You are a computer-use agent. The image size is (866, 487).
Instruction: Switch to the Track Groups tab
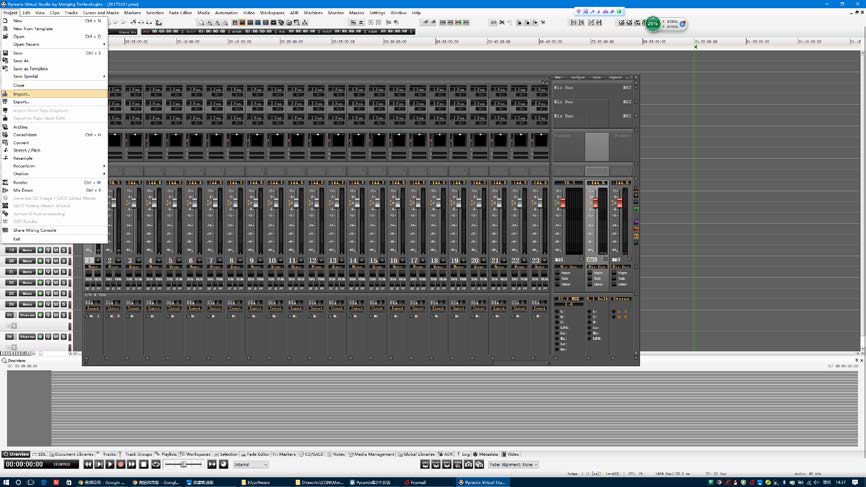point(135,454)
